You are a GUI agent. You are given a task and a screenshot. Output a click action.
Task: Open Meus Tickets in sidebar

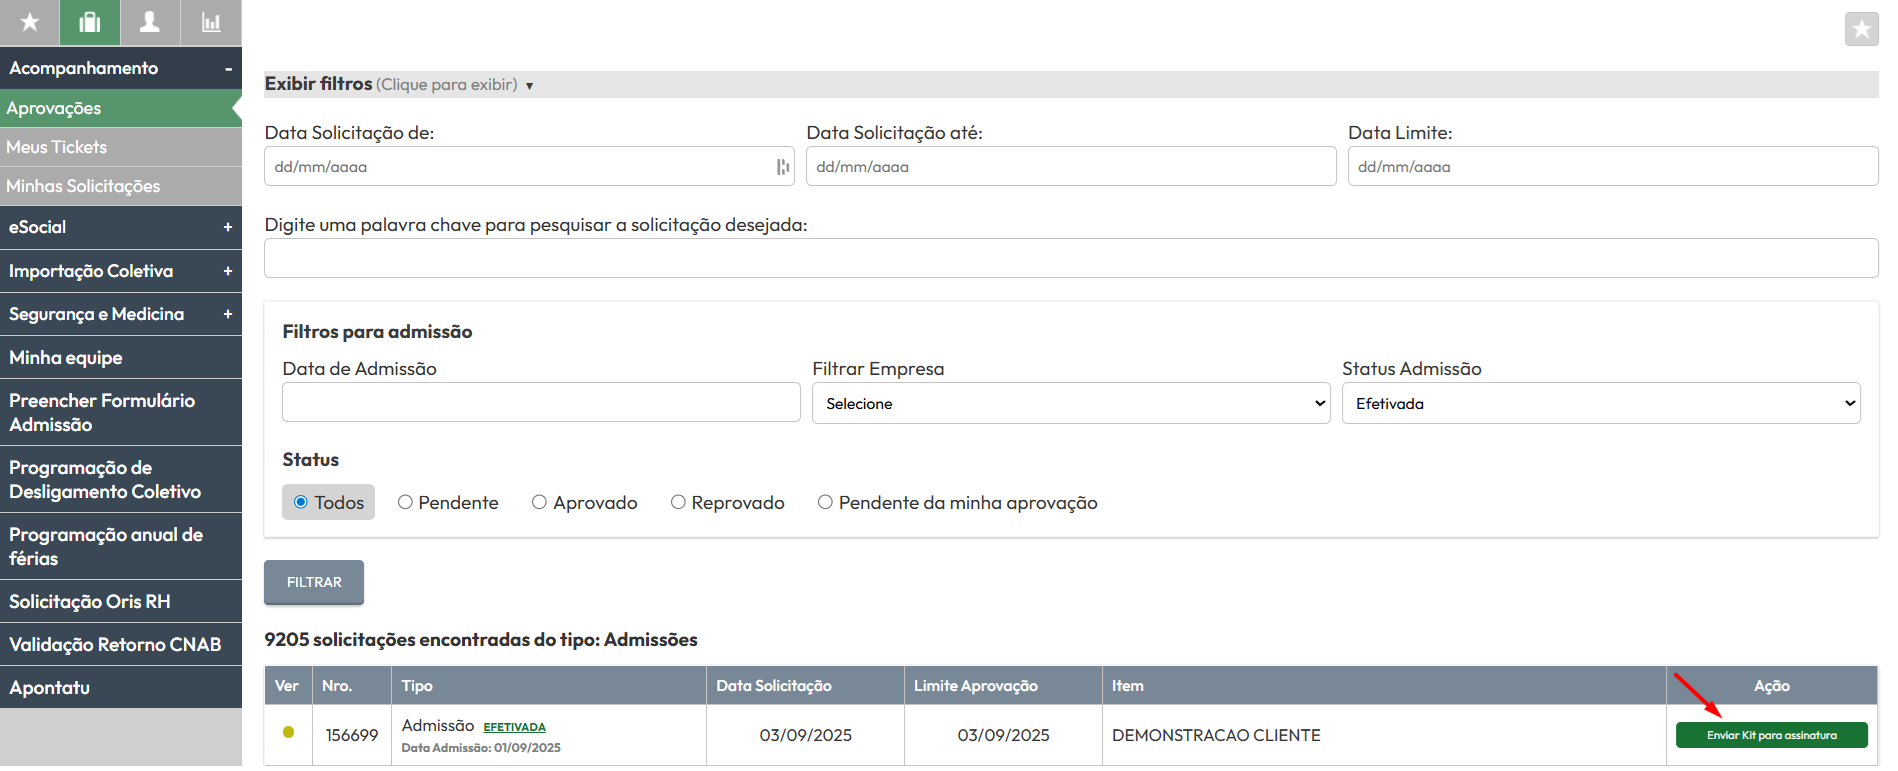coord(57,147)
